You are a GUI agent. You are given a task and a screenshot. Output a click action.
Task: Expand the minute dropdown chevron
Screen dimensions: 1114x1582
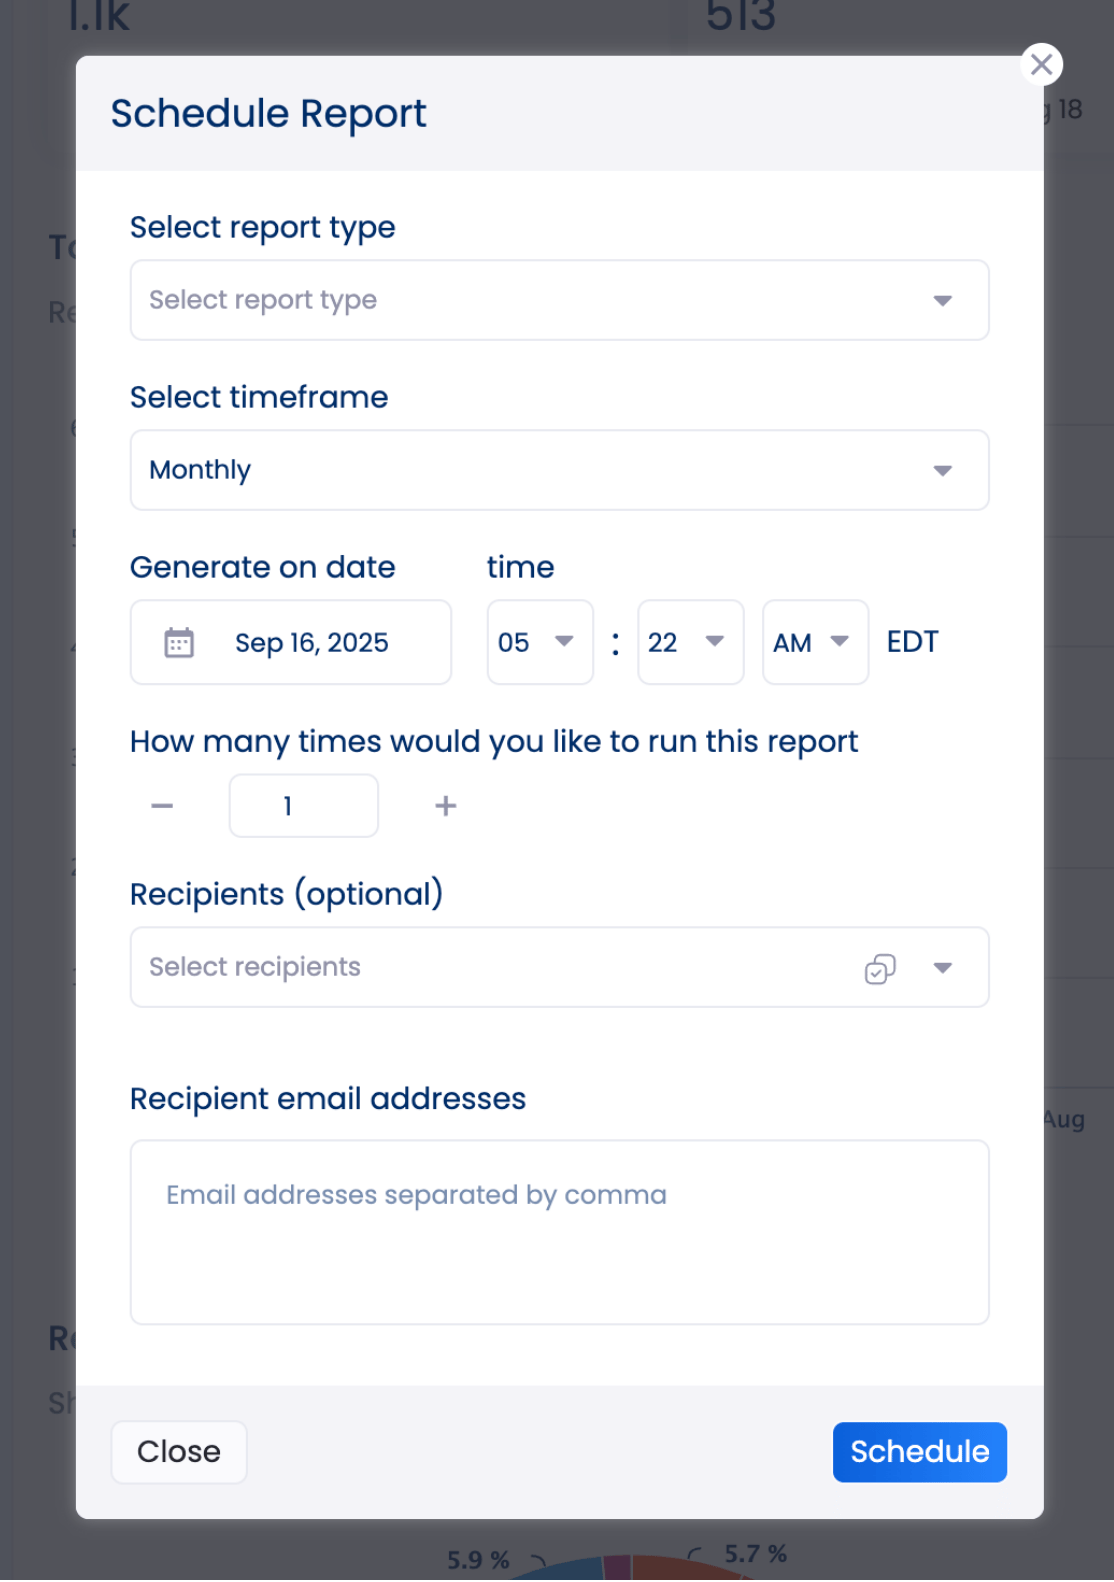[714, 642]
